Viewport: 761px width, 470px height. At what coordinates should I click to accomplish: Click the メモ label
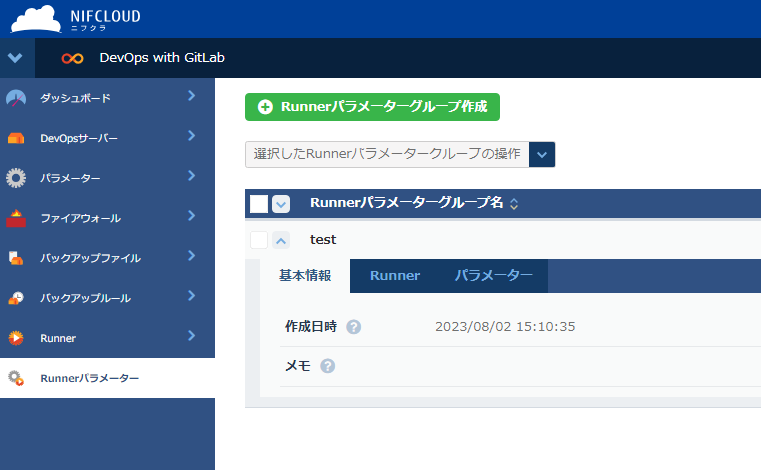pyautogui.click(x=298, y=366)
